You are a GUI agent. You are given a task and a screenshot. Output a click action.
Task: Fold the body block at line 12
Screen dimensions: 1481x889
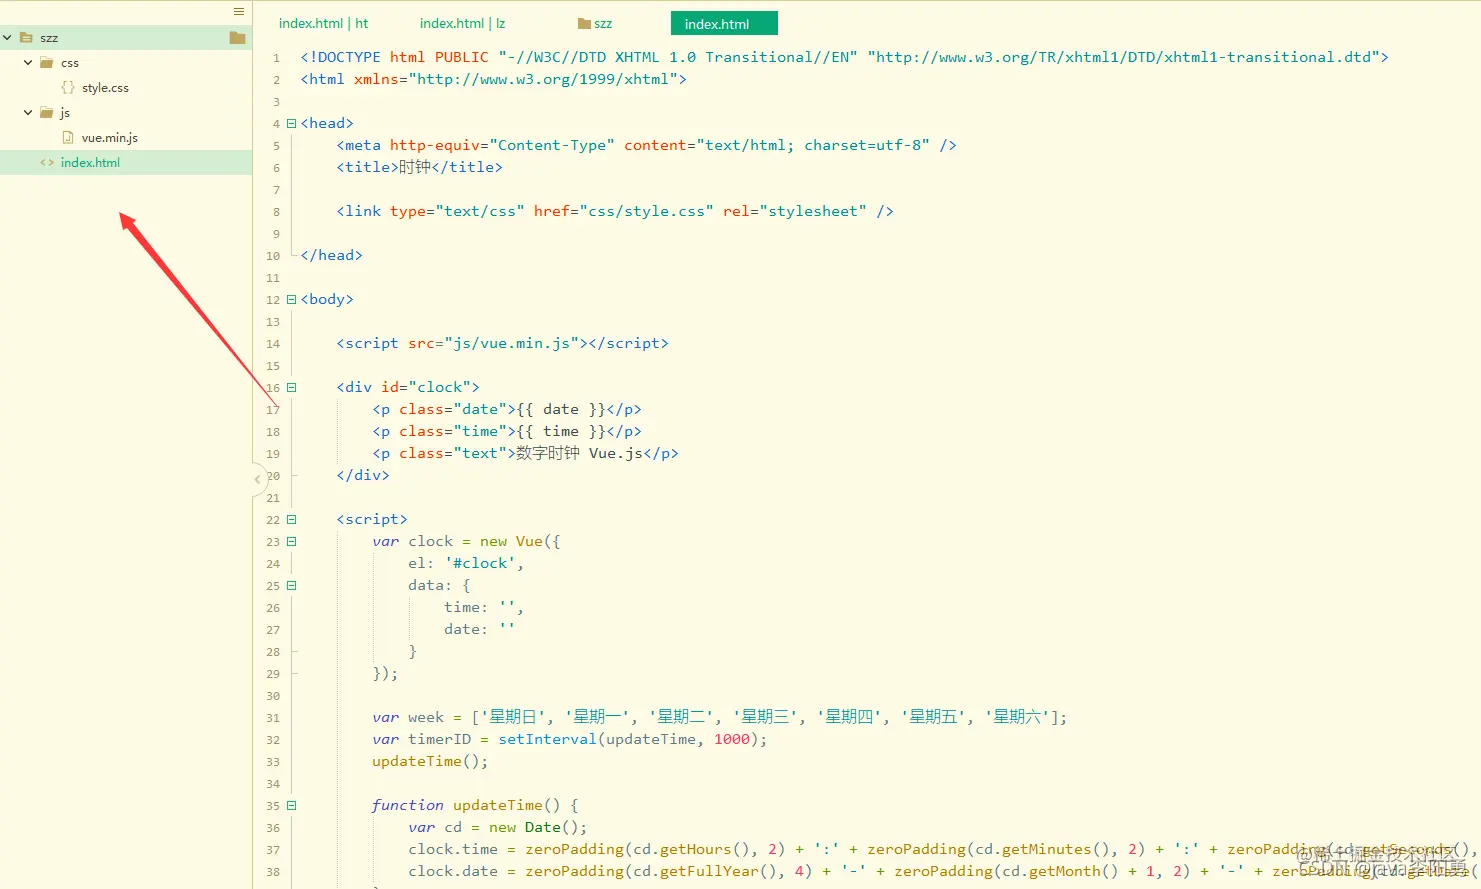292,300
